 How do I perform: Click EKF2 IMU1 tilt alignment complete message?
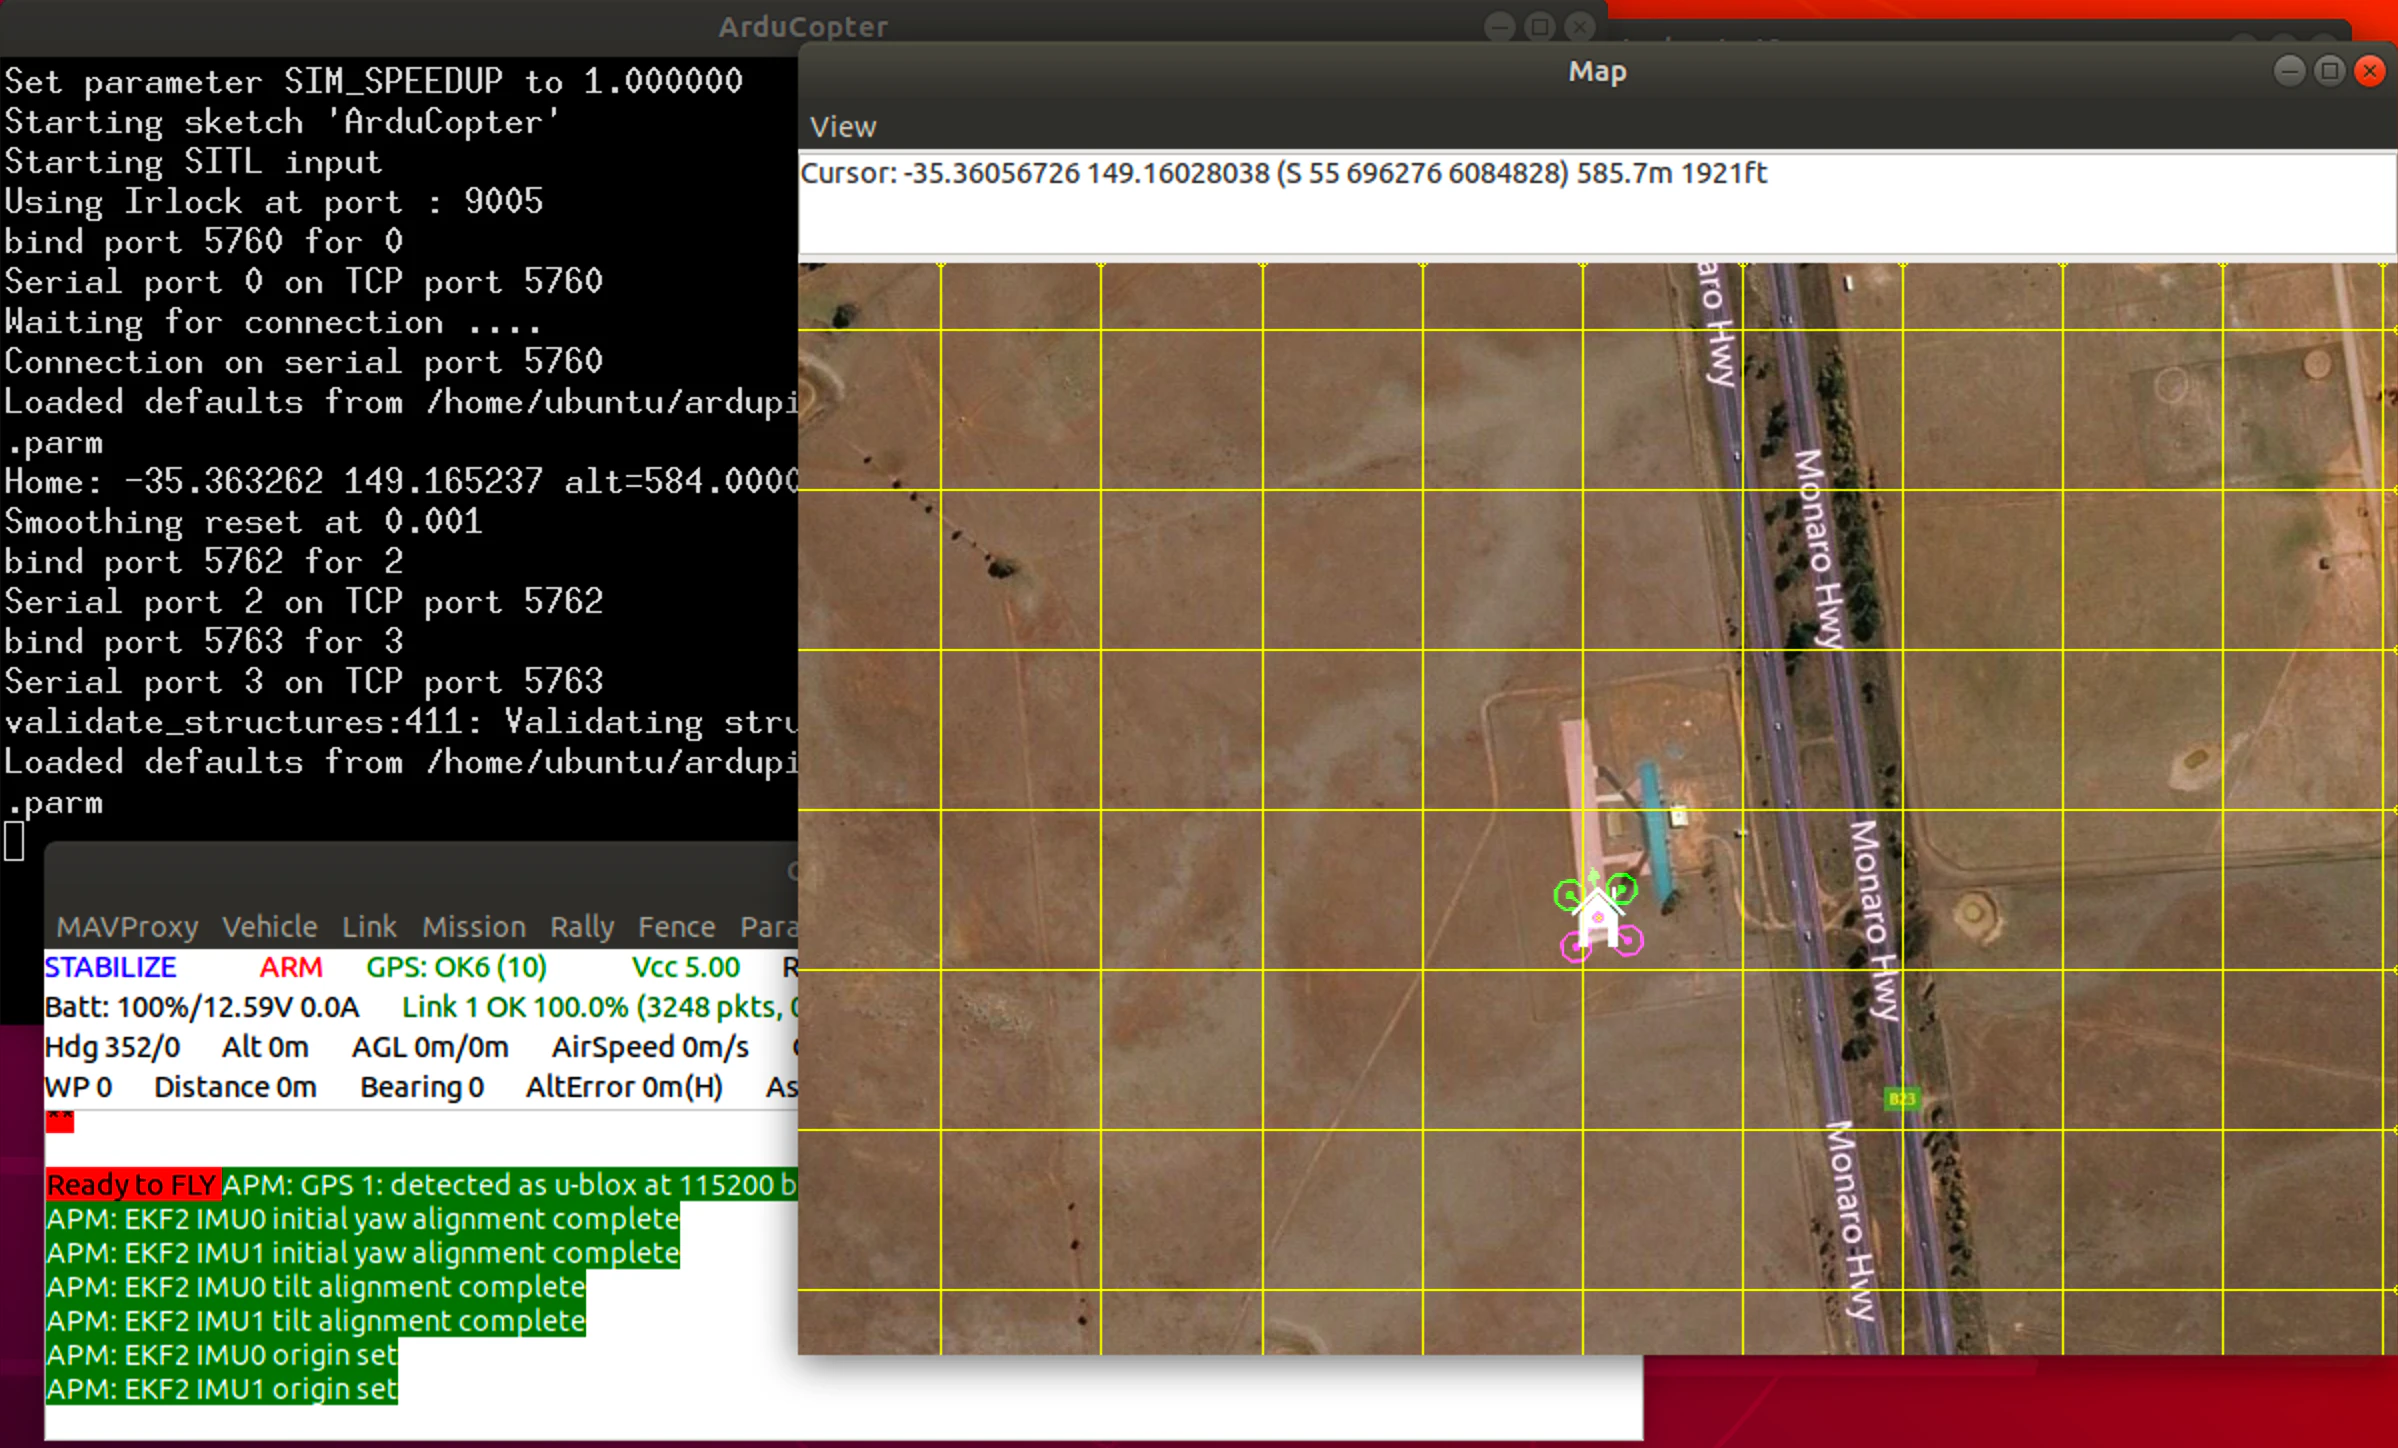316,1321
